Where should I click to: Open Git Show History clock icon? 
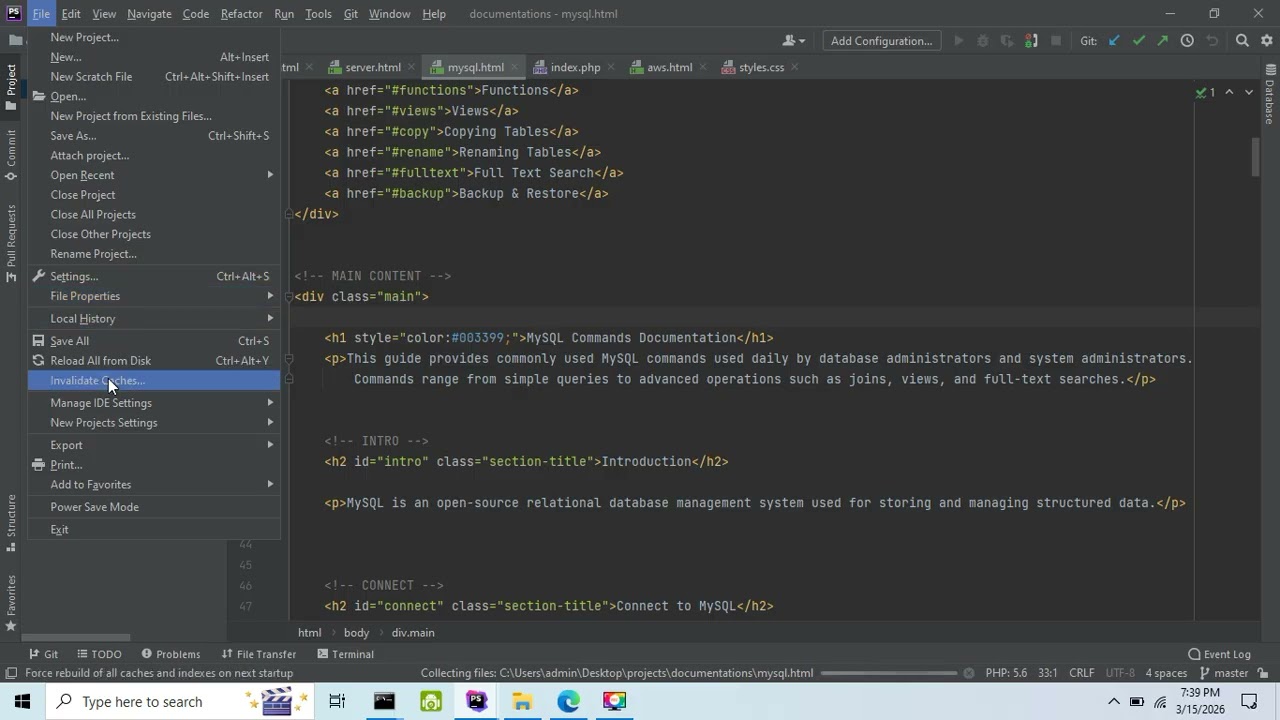1187,41
